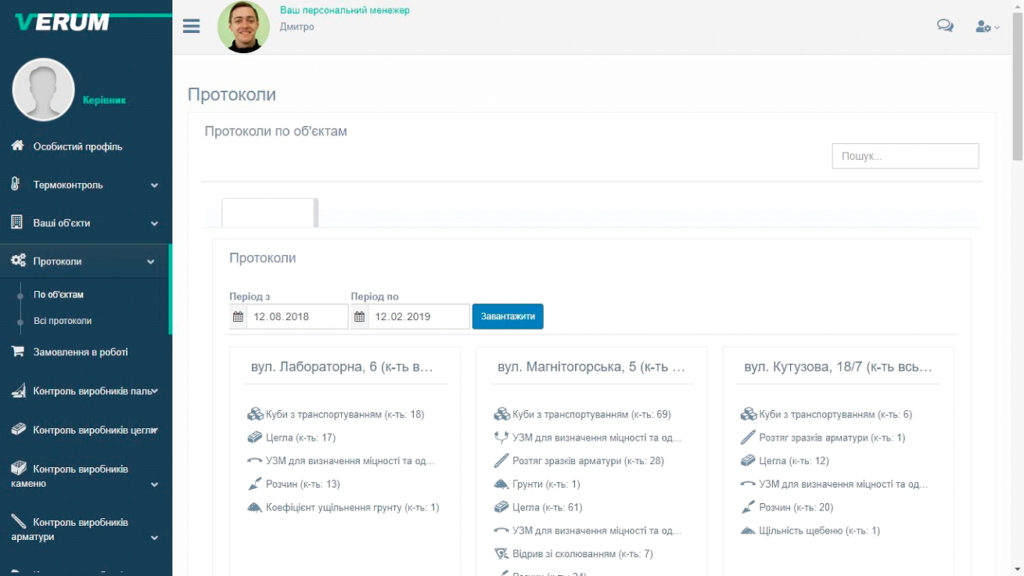The height and width of the screenshot is (576, 1024).
Task: Open the вул. Магнітогорська, 5 card title
Action: (591, 367)
